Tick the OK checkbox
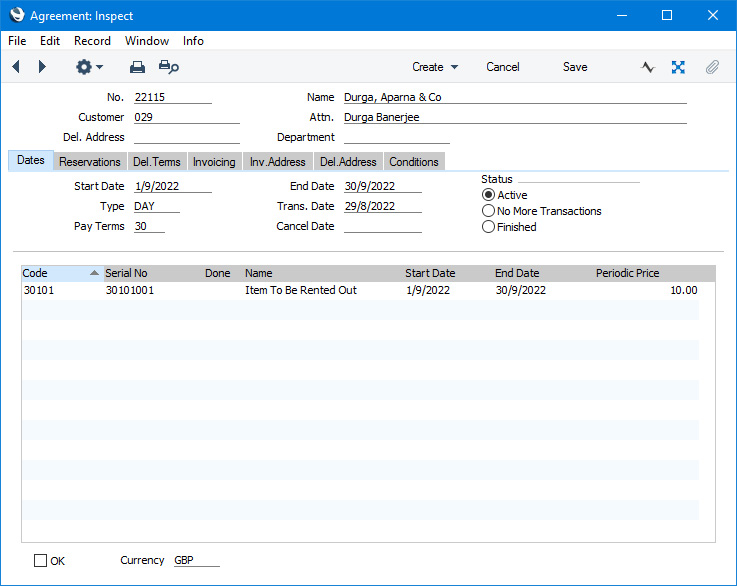Screen dimensions: 737x586 [x=41, y=561]
